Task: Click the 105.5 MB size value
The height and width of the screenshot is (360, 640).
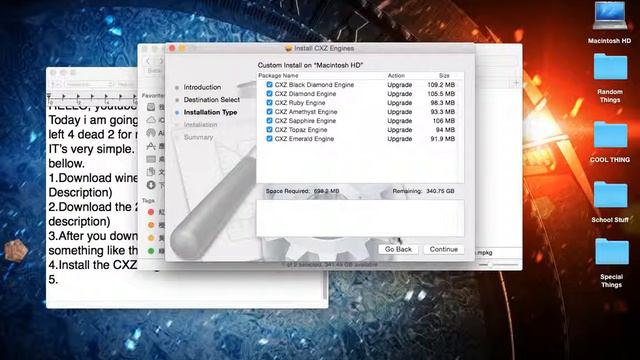Action: coord(441,93)
